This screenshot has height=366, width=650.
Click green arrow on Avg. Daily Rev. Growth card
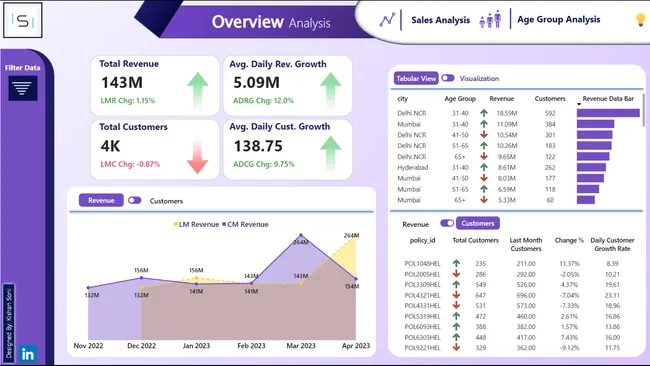tap(331, 90)
